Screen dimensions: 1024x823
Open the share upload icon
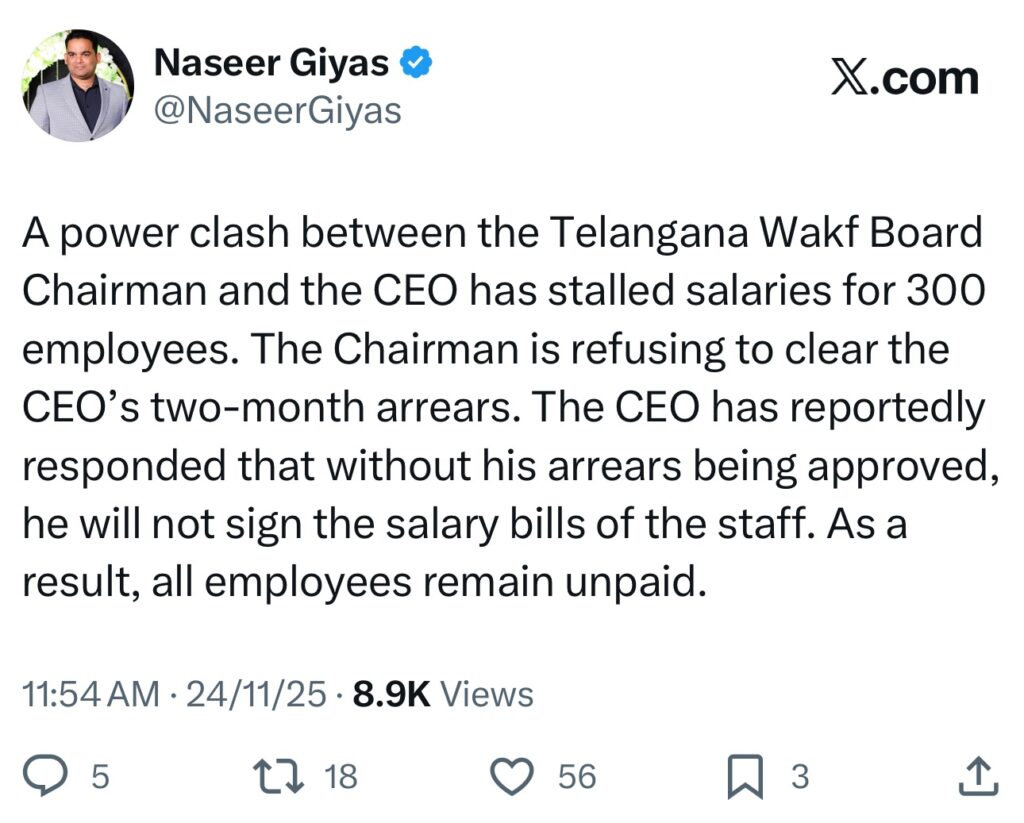(x=976, y=777)
